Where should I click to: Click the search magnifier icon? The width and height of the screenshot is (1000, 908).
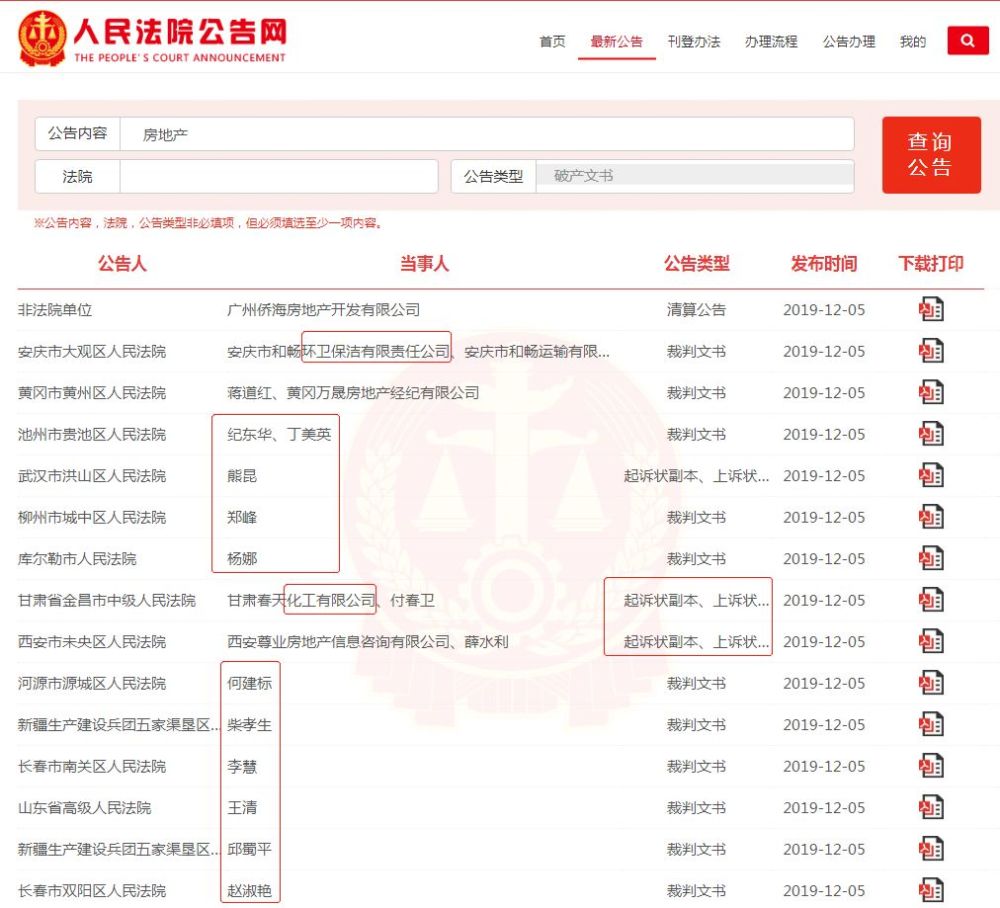(967, 41)
